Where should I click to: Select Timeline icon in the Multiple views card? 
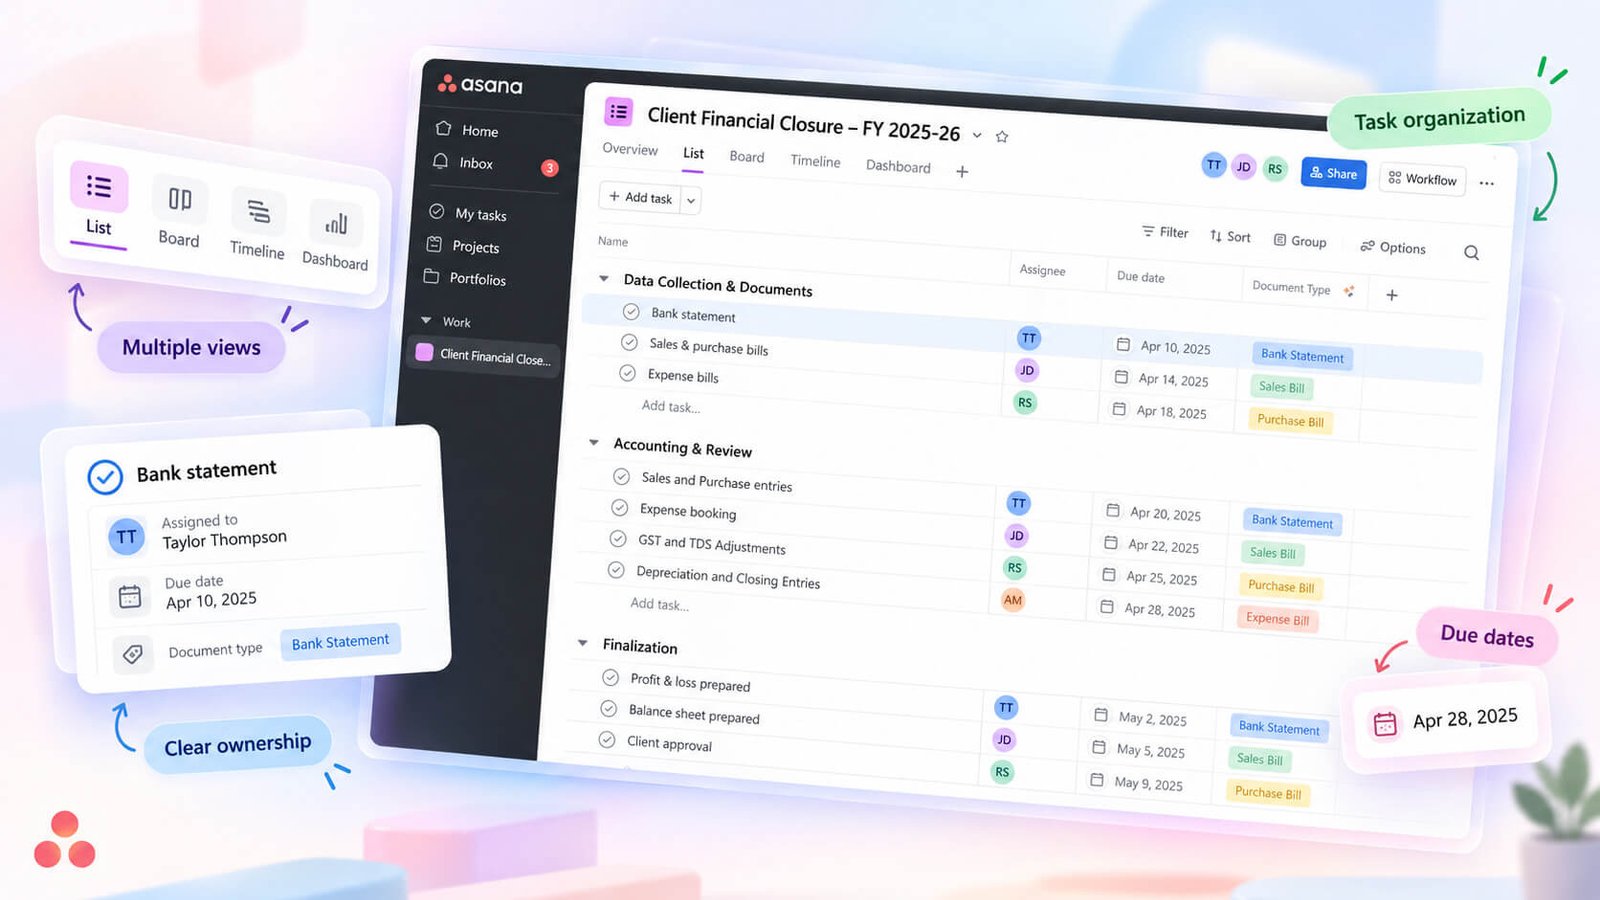259,211
